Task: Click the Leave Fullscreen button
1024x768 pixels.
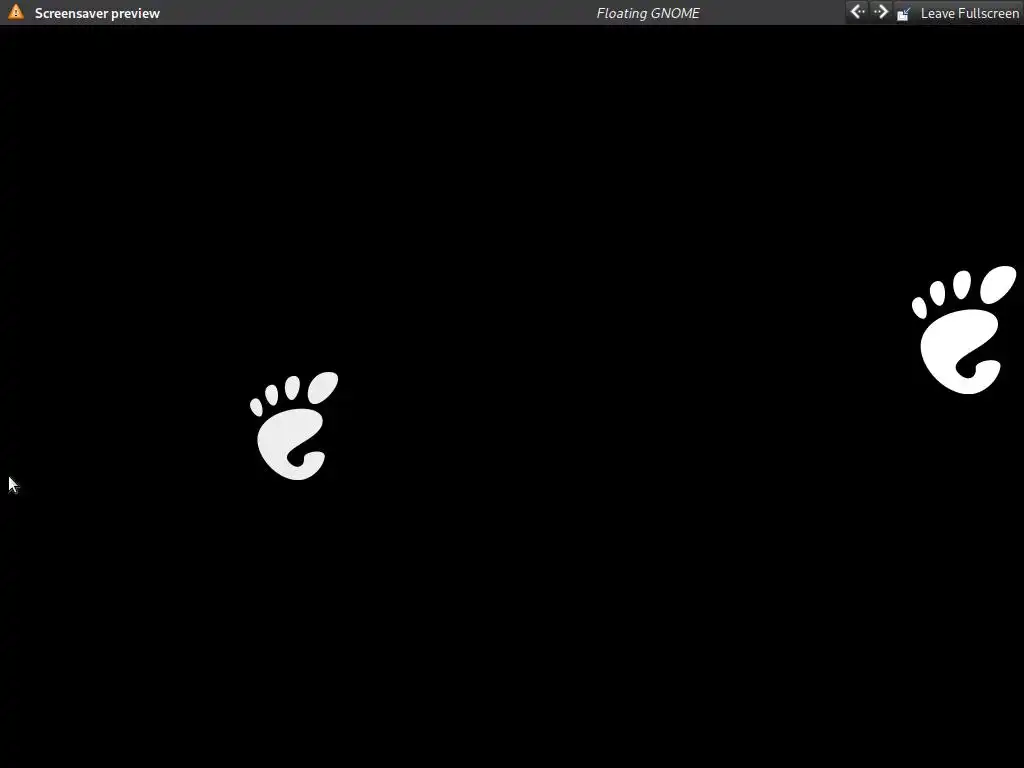Action: click(957, 13)
